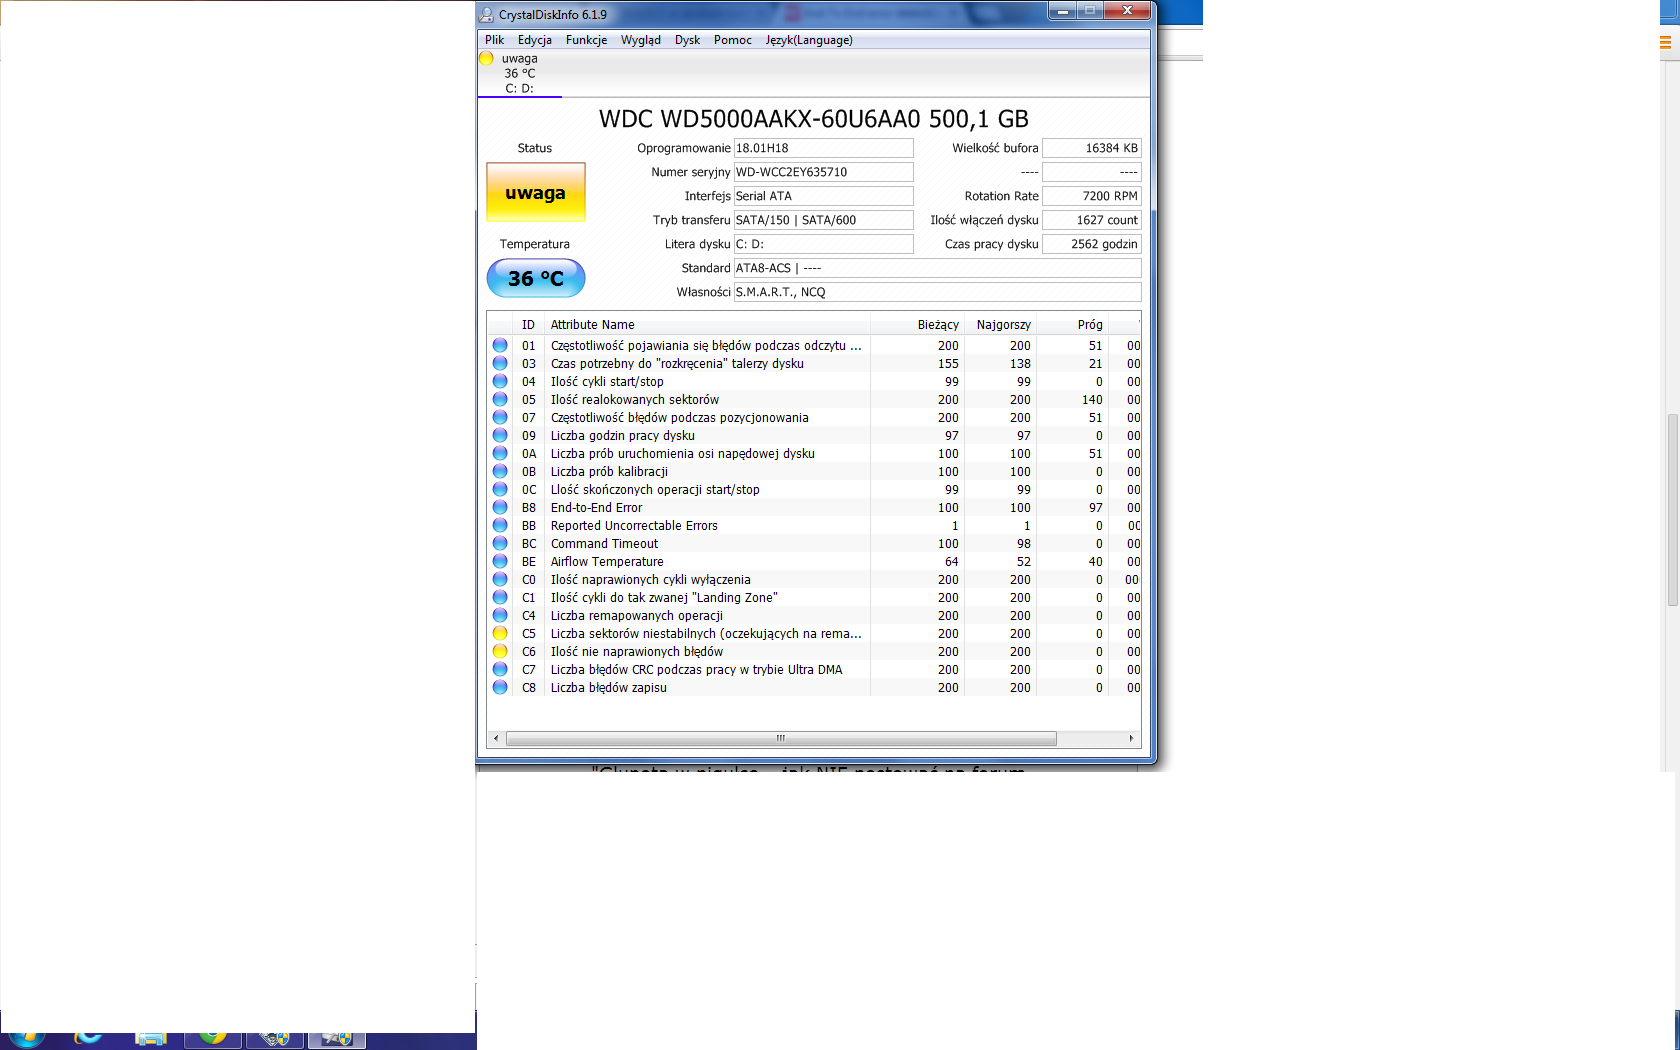Viewport: 1680px width, 1050px height.
Task: Select the status icon of row C0
Action: 500,579
